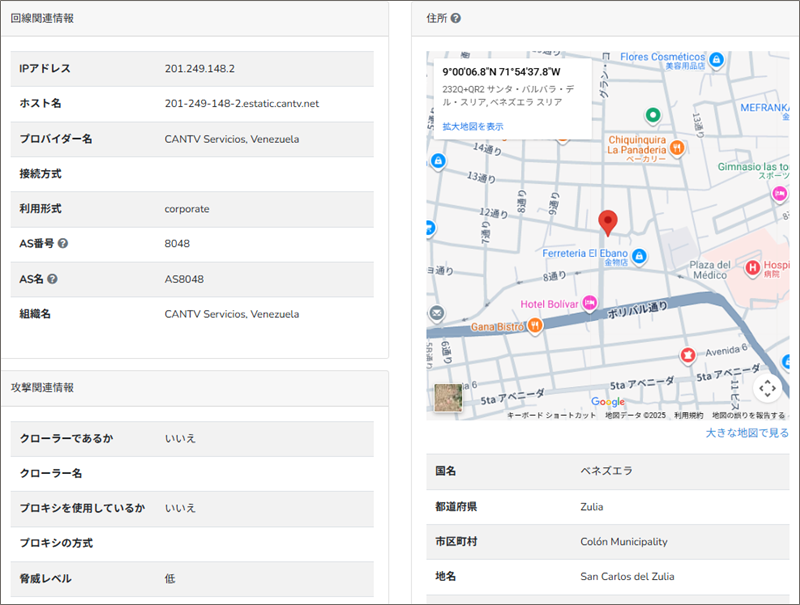The height and width of the screenshot is (605, 800).
Task: Click the hospital H marker icon
Action: click(754, 267)
